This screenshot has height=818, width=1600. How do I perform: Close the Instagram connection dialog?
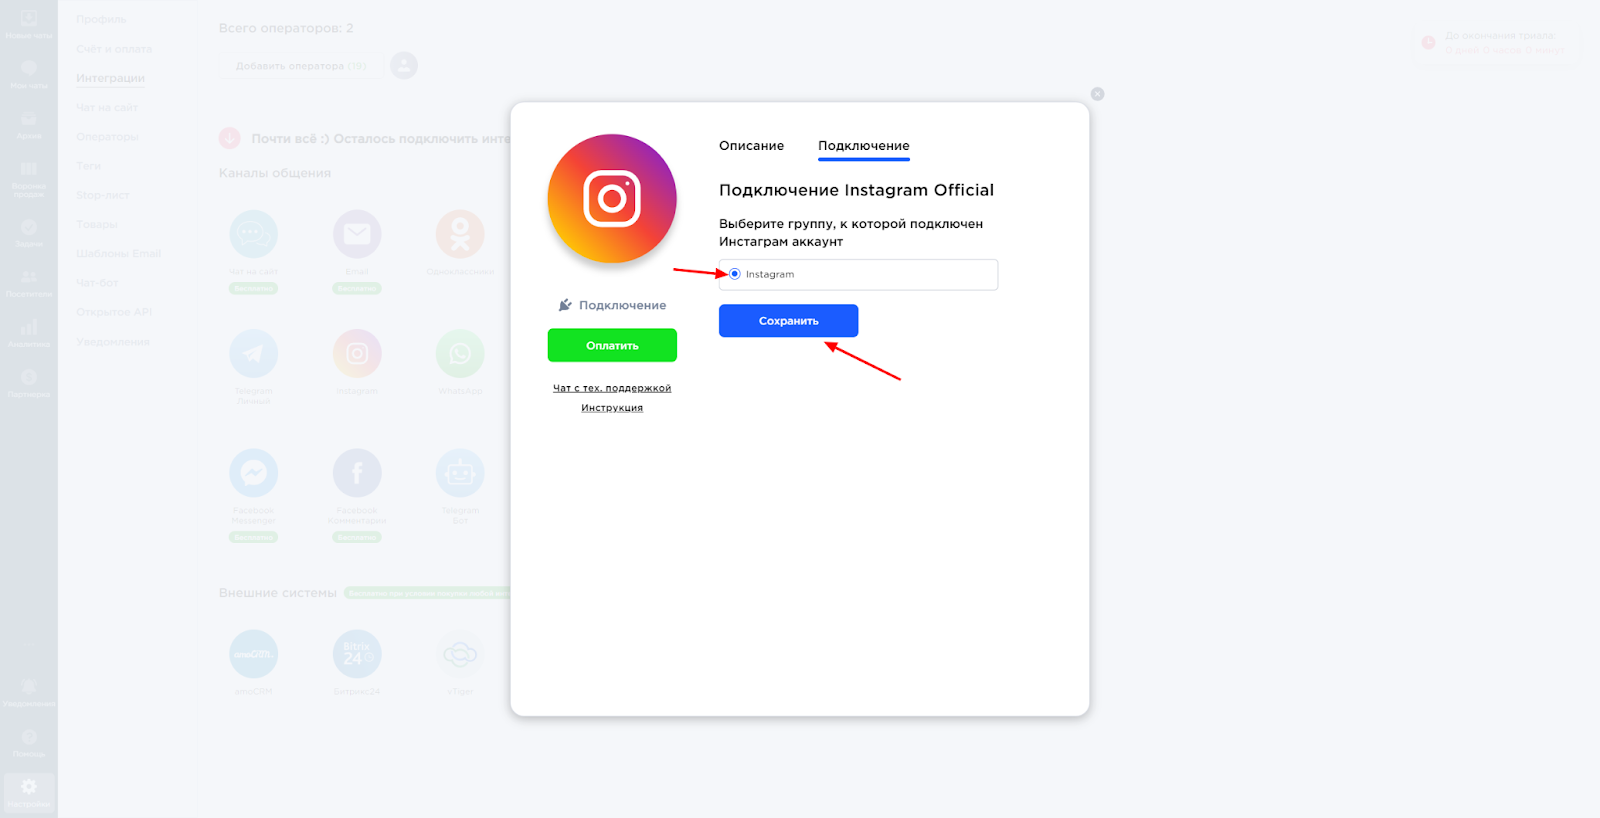[x=1097, y=94]
